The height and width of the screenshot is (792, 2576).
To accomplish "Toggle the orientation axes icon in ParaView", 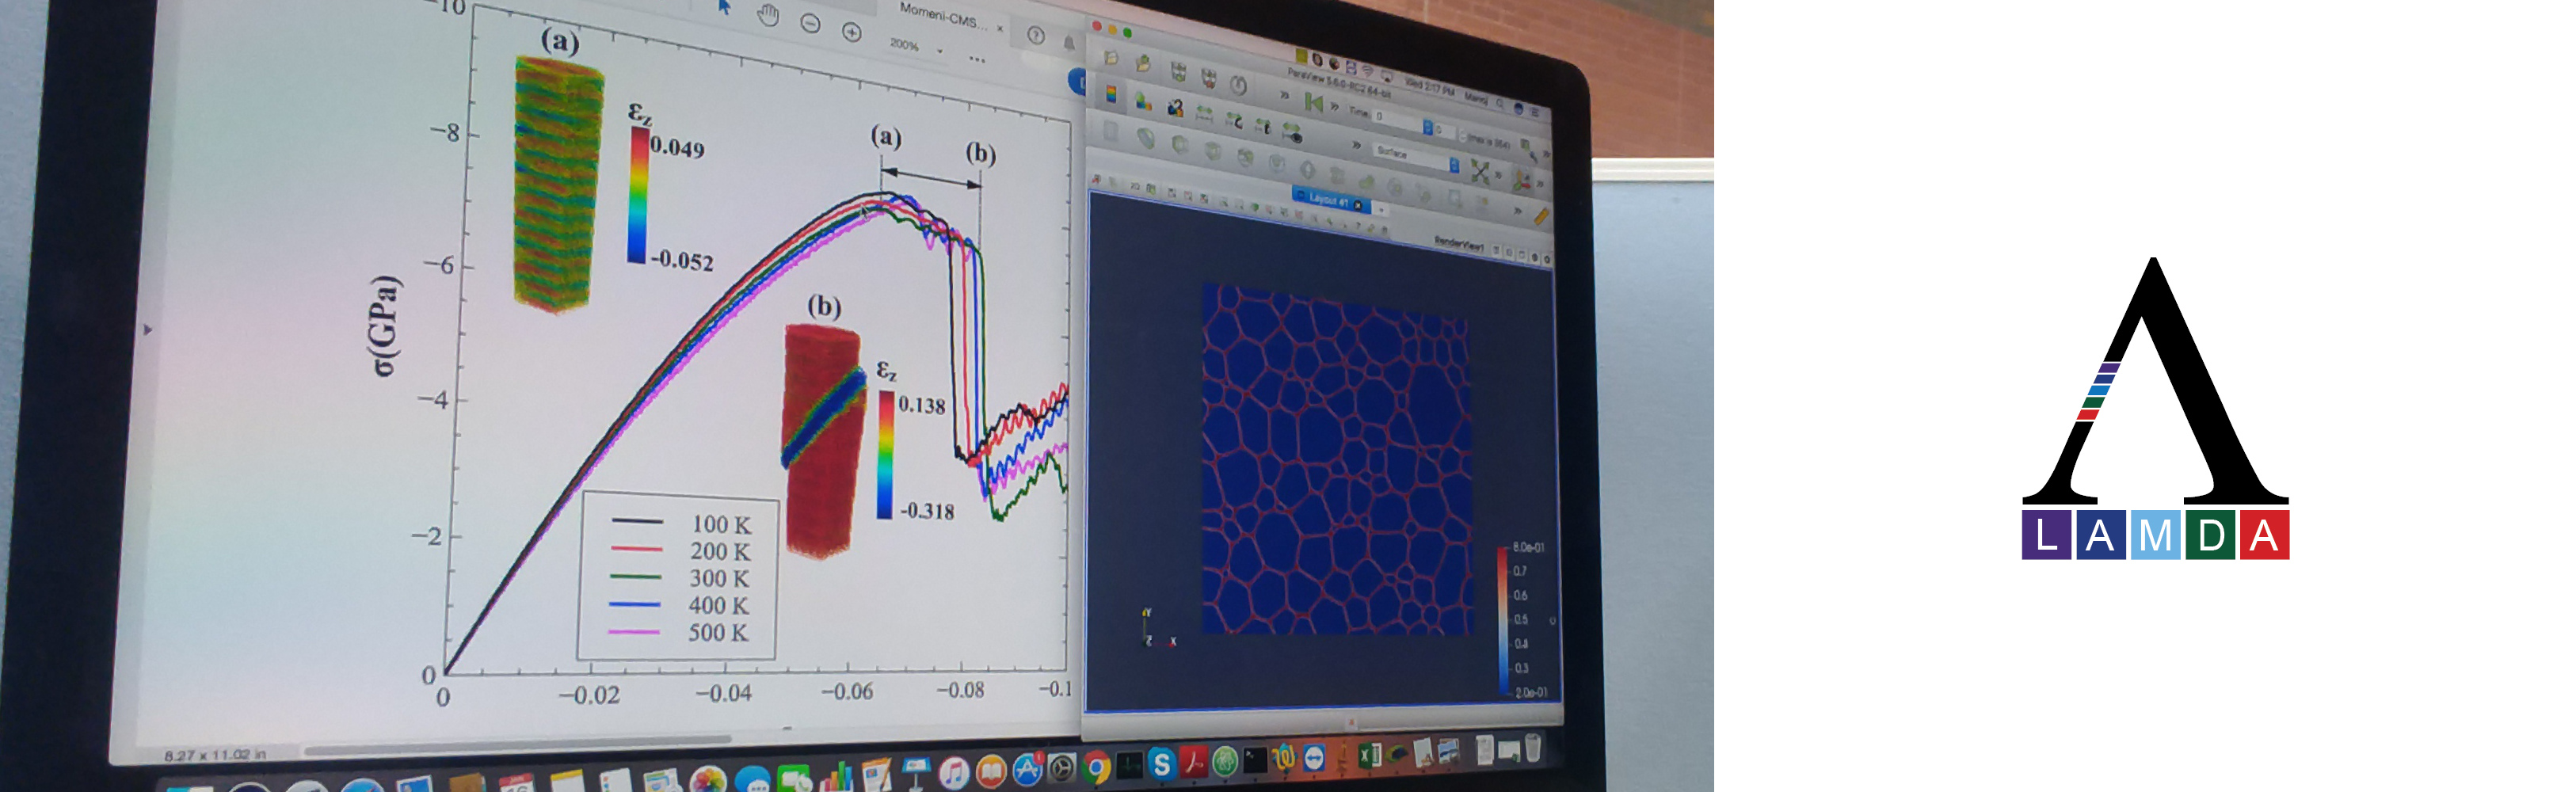I will [x=1522, y=181].
